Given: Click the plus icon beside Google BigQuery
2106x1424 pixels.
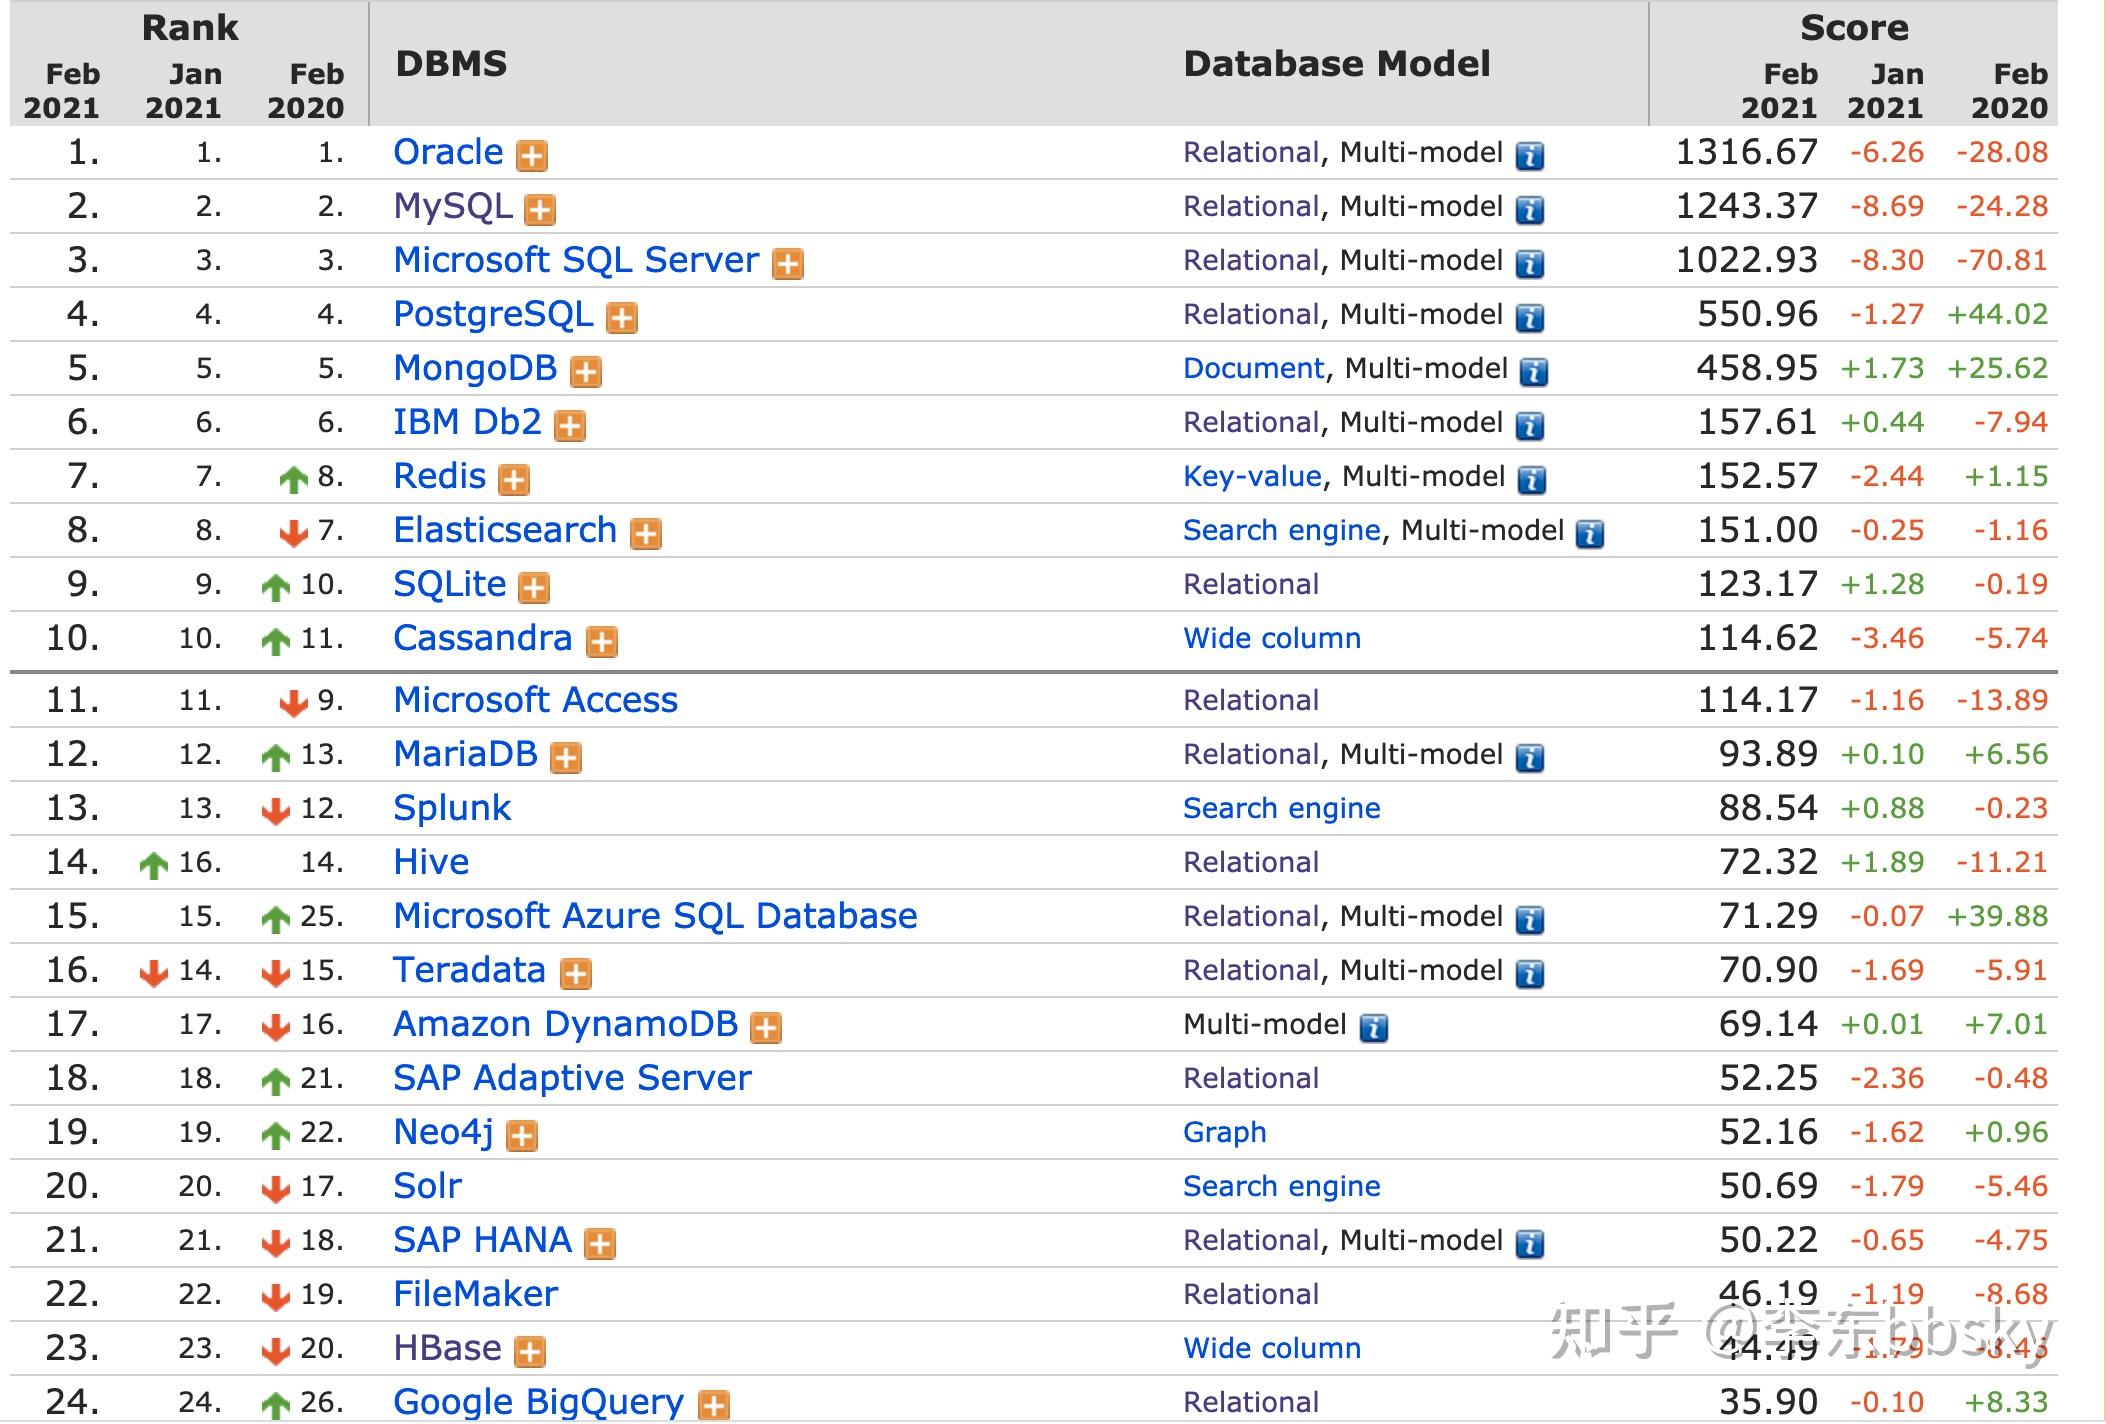Looking at the screenshot, I should (713, 1406).
